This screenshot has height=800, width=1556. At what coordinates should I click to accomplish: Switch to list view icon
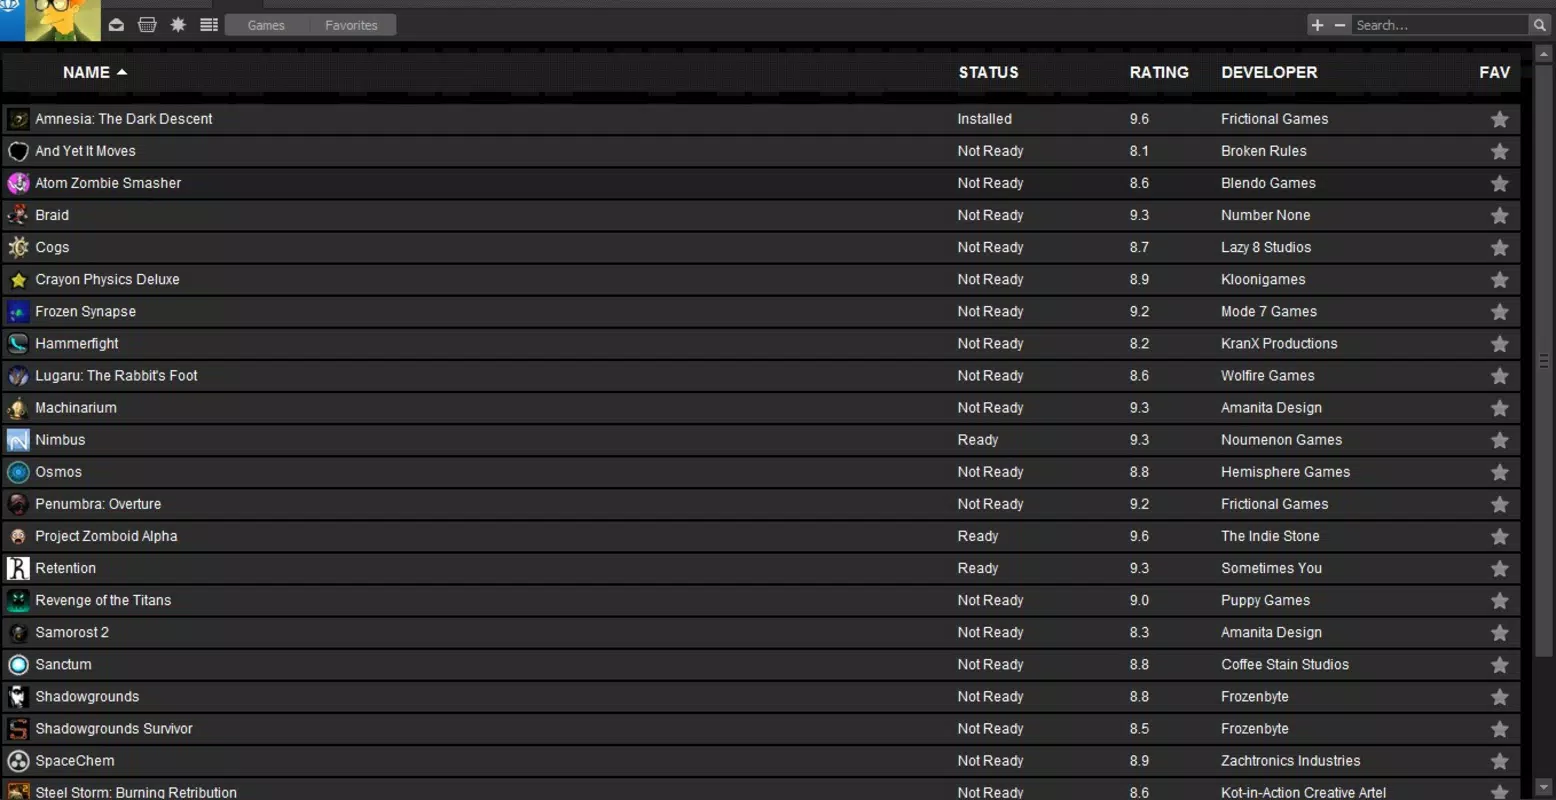click(209, 25)
